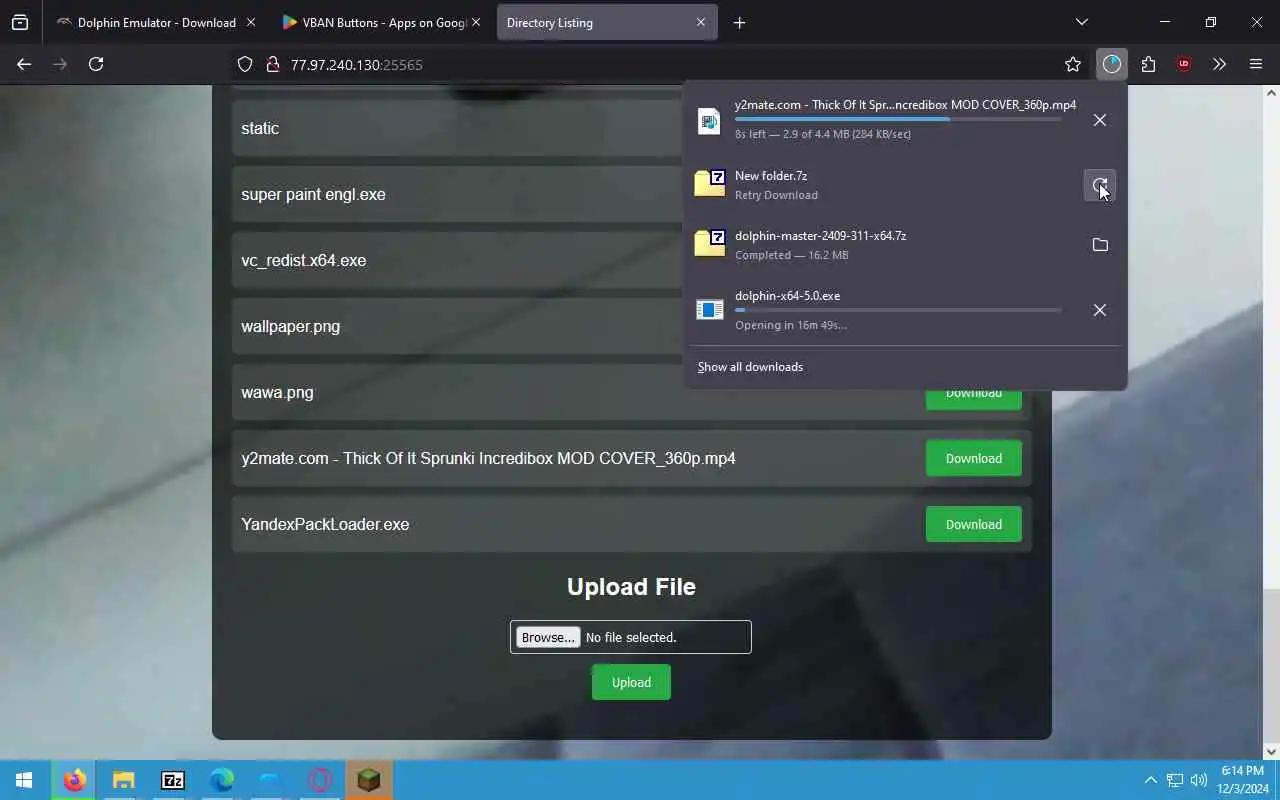
Task: Open the Extensions puzzle icon
Action: click(1148, 64)
